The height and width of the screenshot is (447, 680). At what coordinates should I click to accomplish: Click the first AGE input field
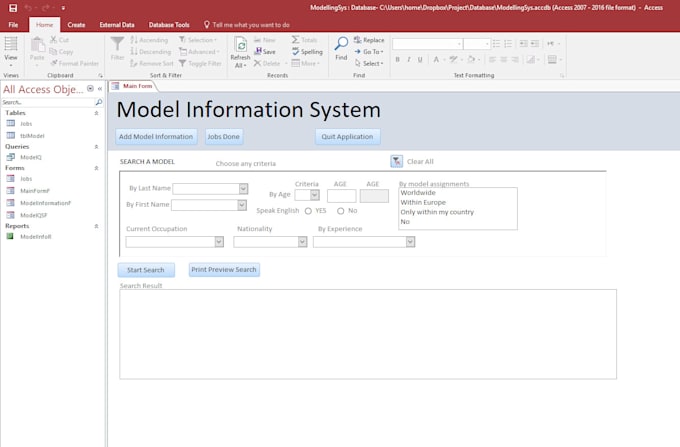342,196
